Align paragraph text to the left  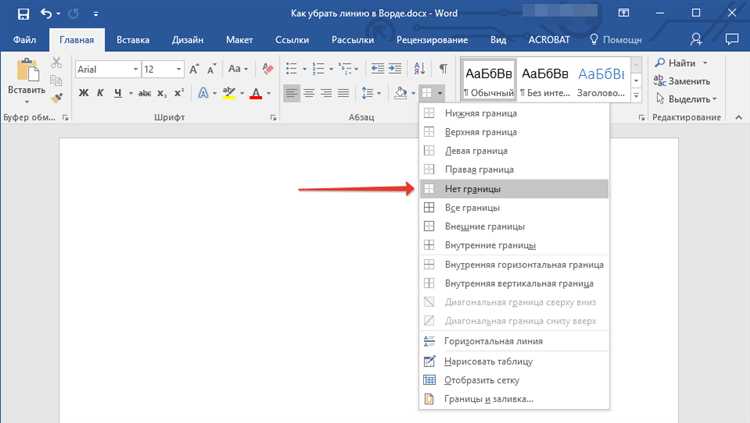292,93
